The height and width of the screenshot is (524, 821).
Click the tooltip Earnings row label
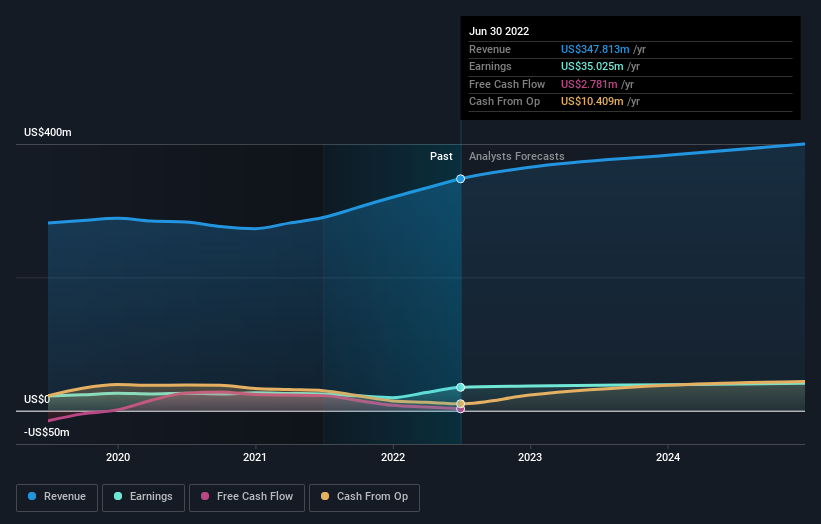click(x=490, y=66)
